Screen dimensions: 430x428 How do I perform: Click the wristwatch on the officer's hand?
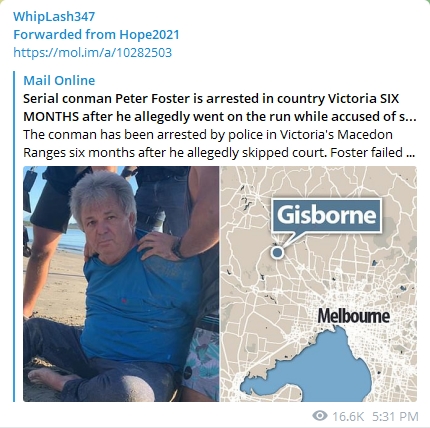(x=178, y=248)
